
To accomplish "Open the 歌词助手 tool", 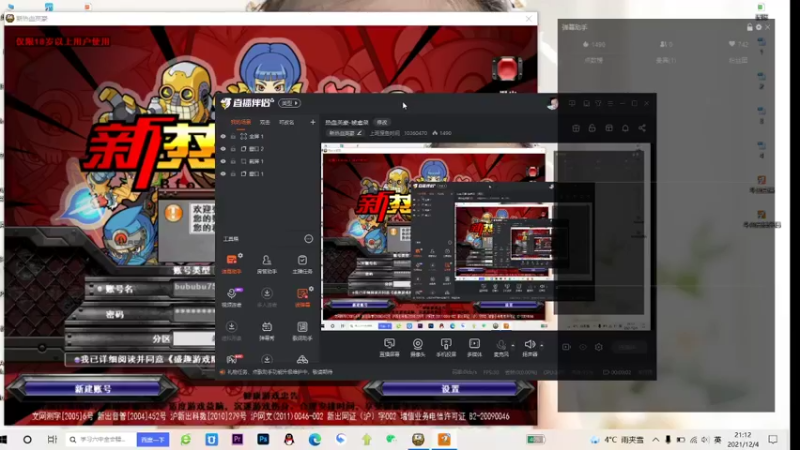I will [x=302, y=330].
